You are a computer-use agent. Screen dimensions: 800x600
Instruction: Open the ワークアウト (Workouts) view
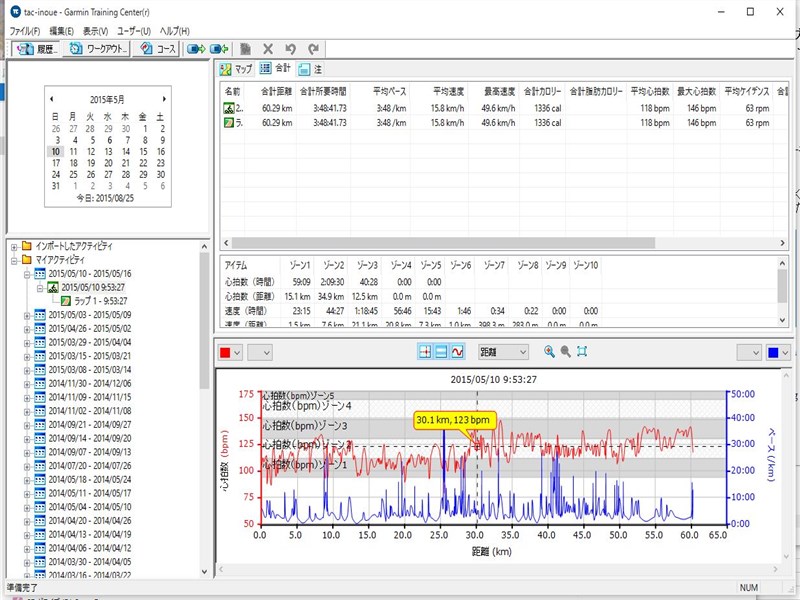click(x=97, y=49)
